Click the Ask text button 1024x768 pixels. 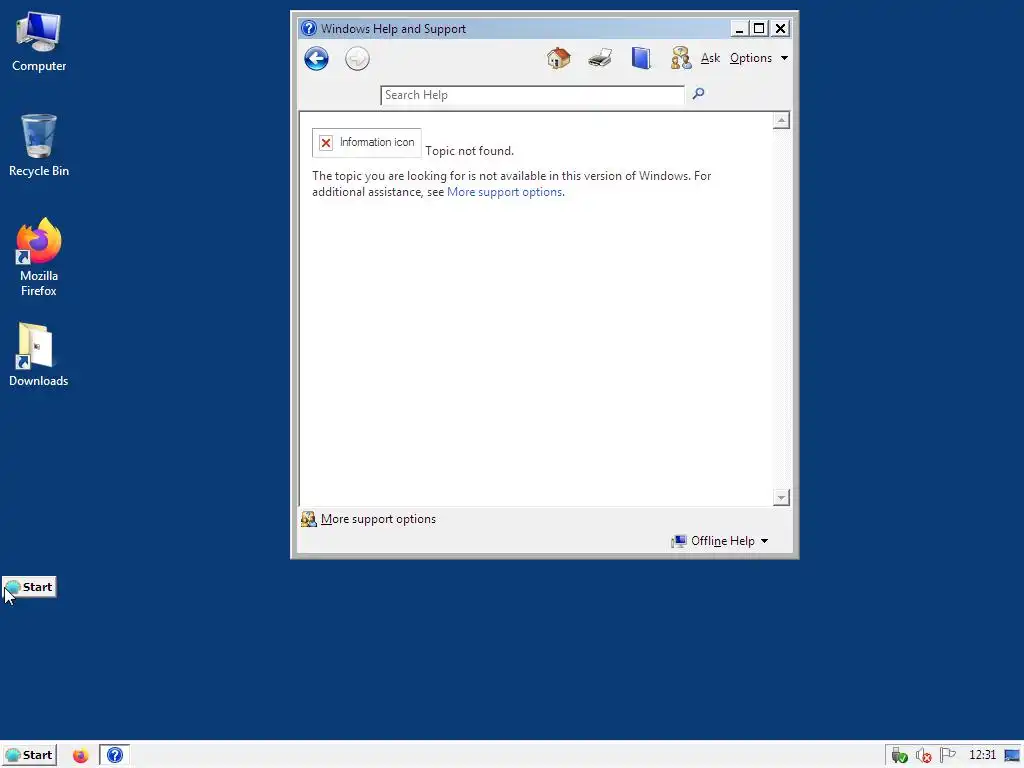point(710,58)
